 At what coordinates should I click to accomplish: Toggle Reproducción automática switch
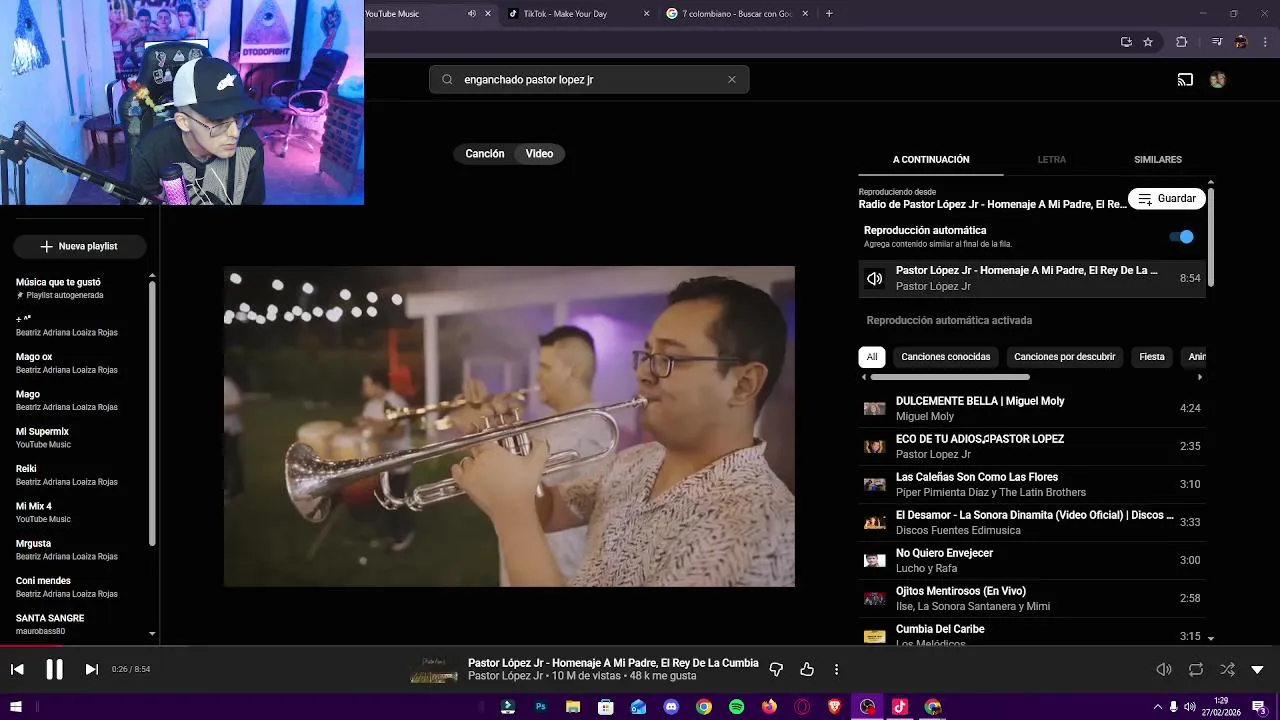click(x=1181, y=237)
